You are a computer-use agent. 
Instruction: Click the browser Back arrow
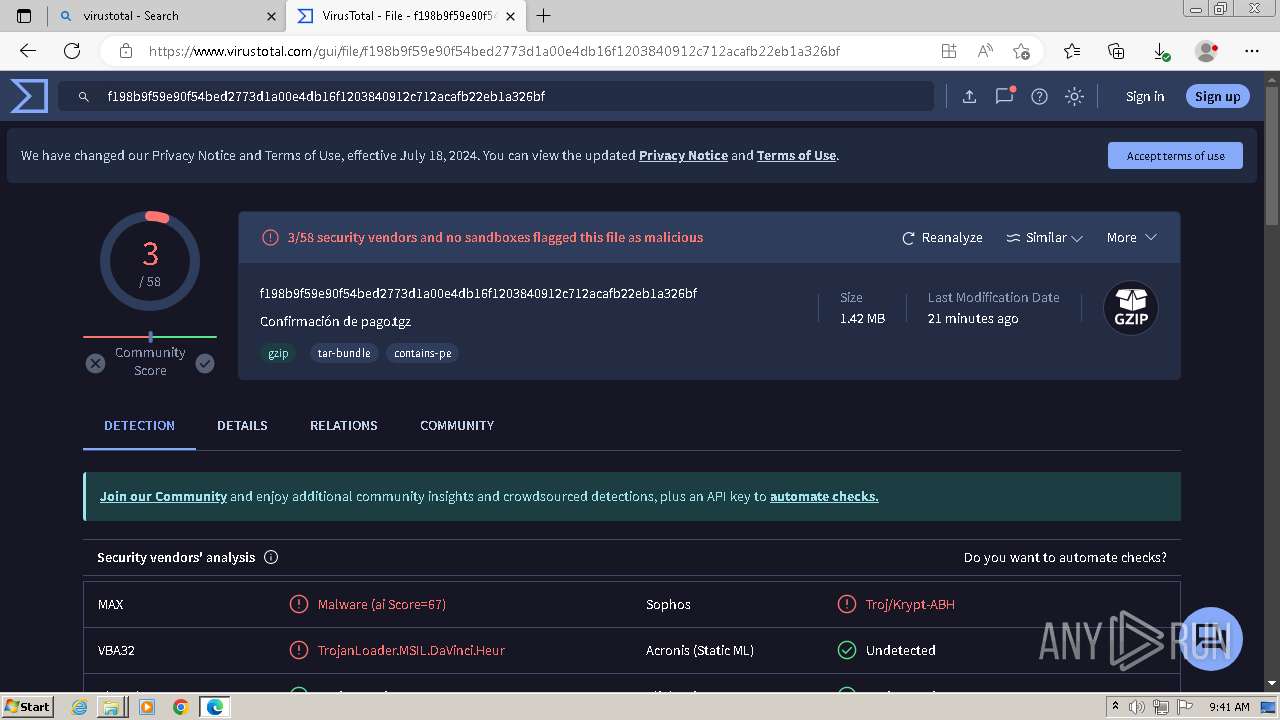pyautogui.click(x=28, y=51)
